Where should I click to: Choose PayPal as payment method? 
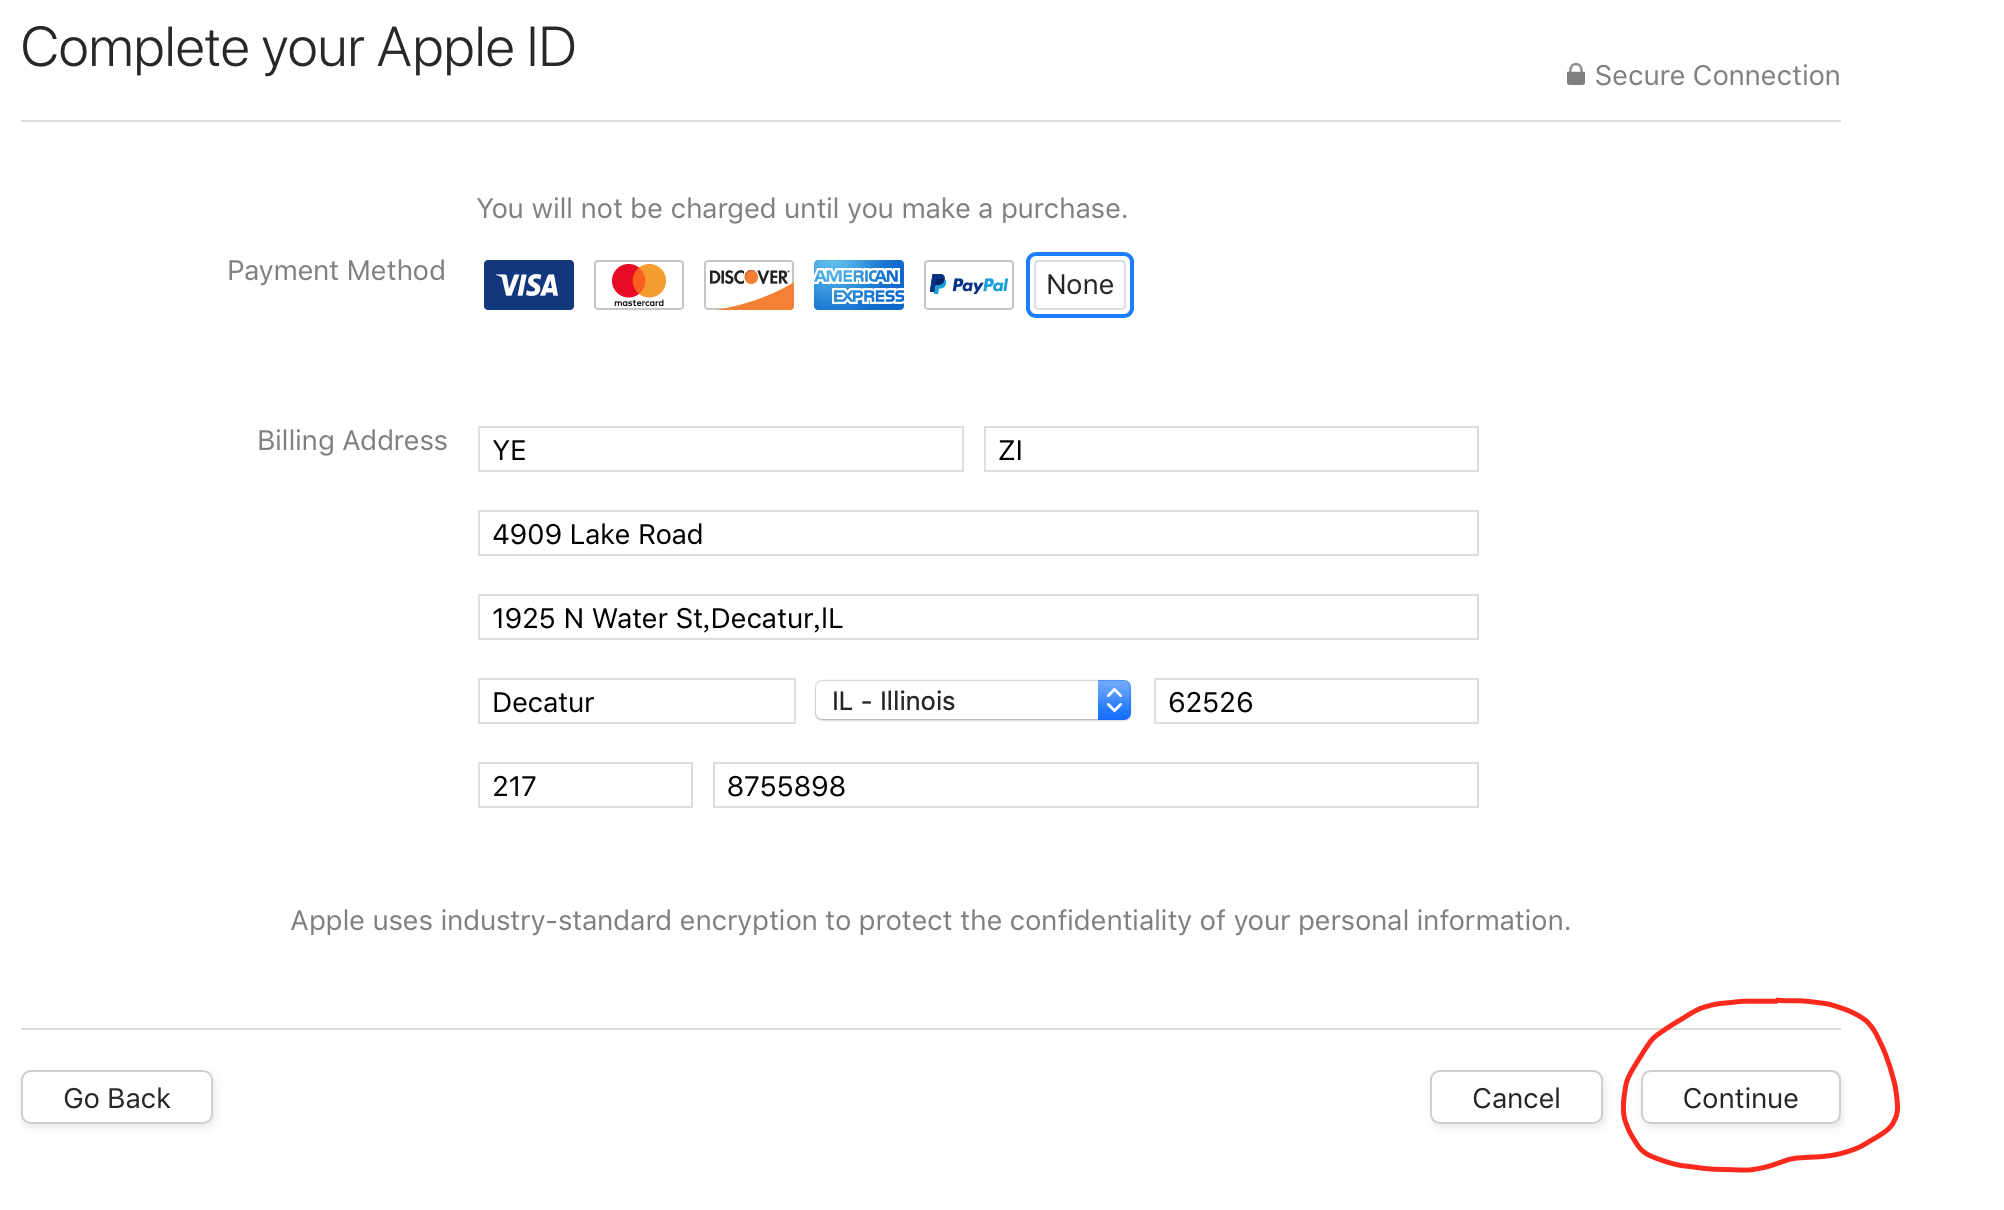[x=968, y=285]
